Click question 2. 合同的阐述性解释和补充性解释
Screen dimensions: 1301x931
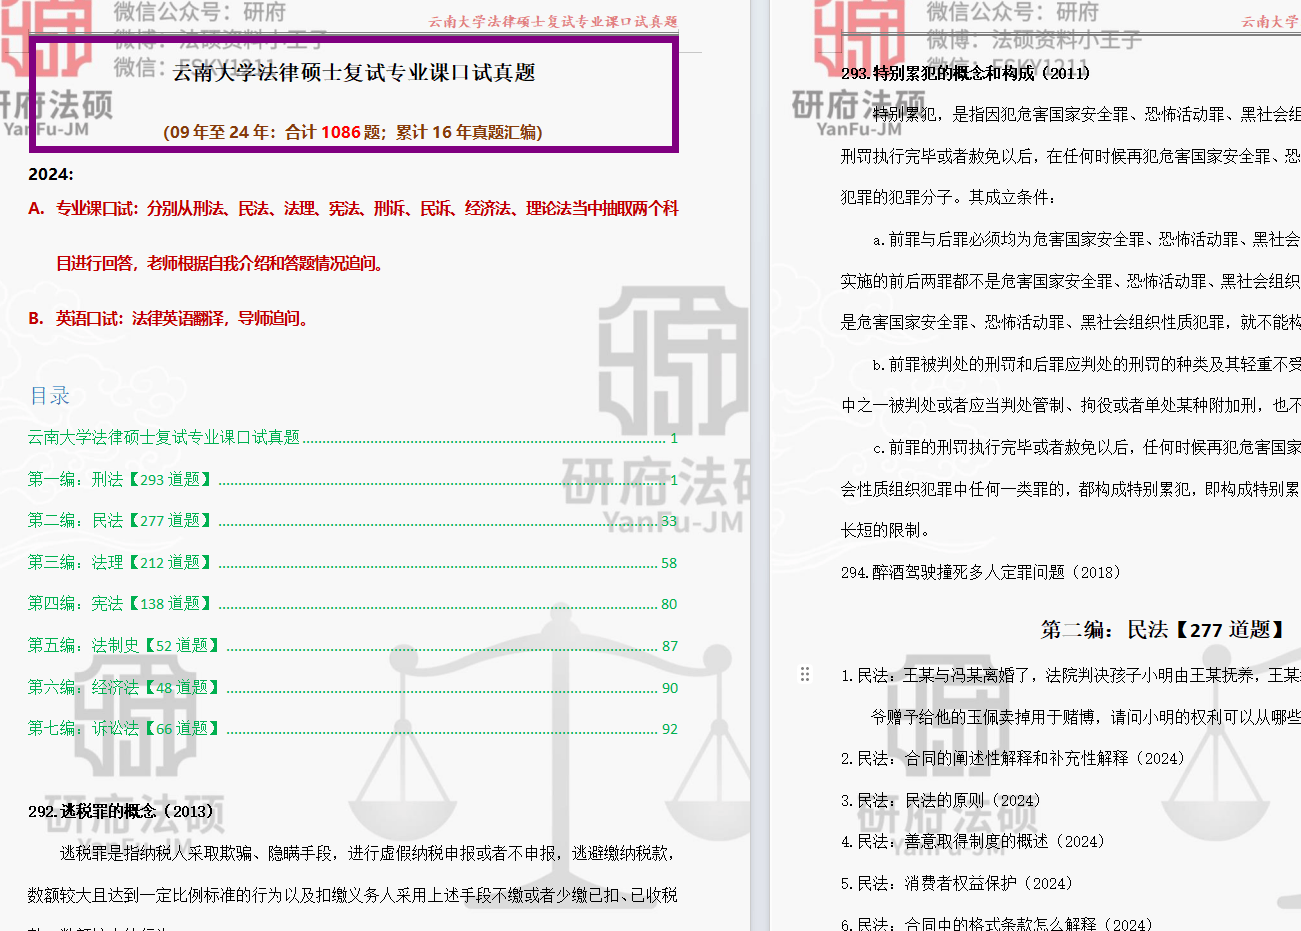(x=1013, y=758)
